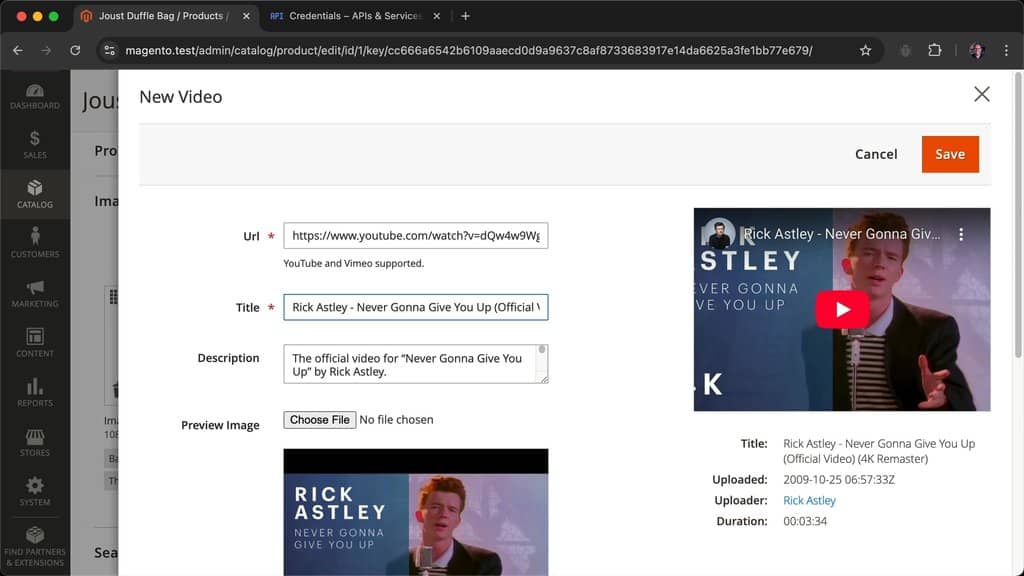Play the YouTube video preview
This screenshot has width=1024, height=576.
coord(842,310)
